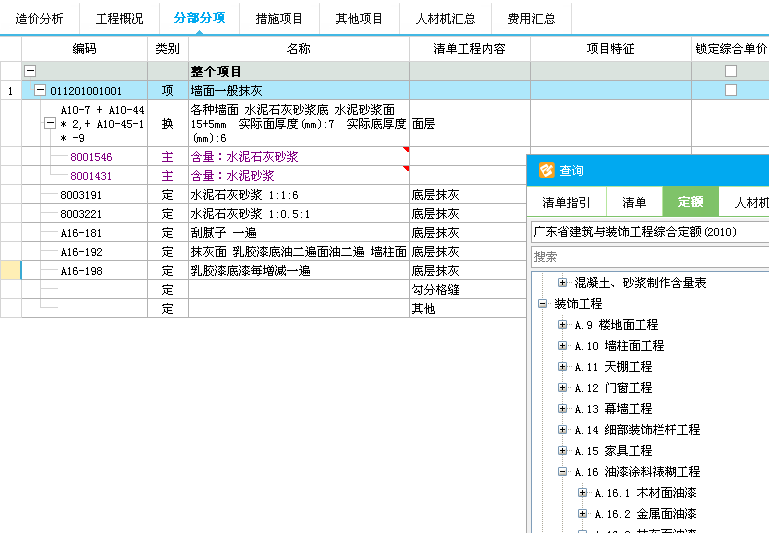Click the 项目特征 column header
Image resolution: width=769 pixels, height=533 pixels.
[611, 49]
